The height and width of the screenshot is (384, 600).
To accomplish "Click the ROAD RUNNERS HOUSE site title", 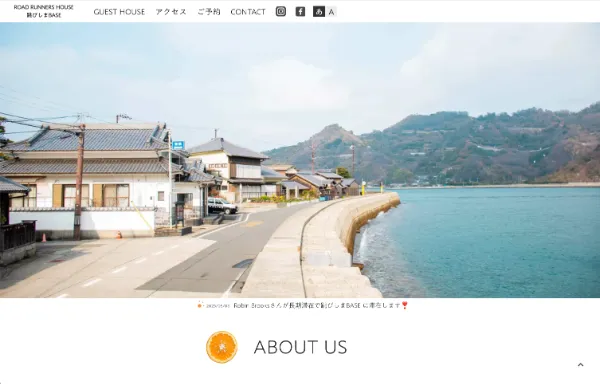I will [x=44, y=7].
